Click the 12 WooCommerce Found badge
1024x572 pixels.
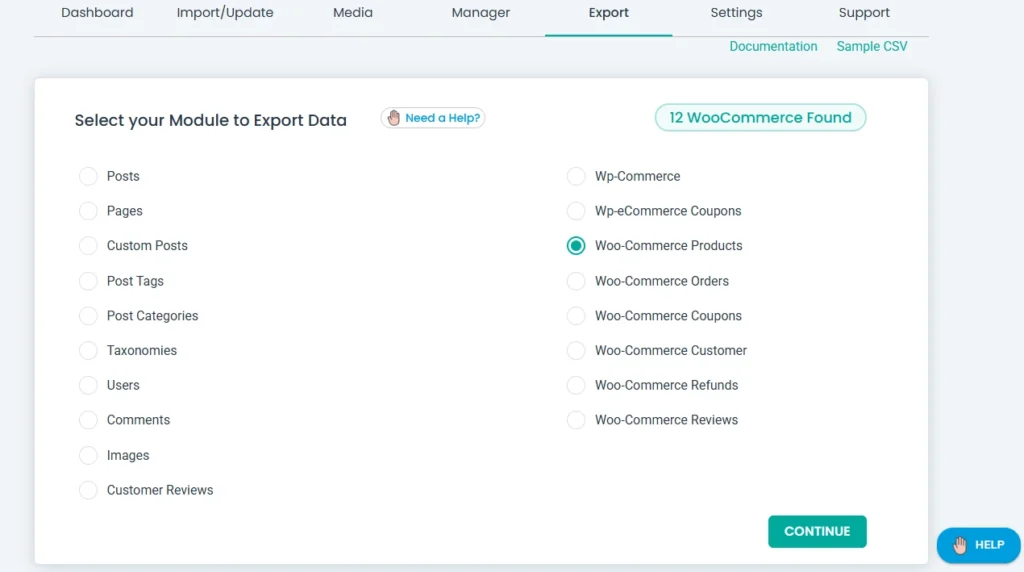coord(760,118)
